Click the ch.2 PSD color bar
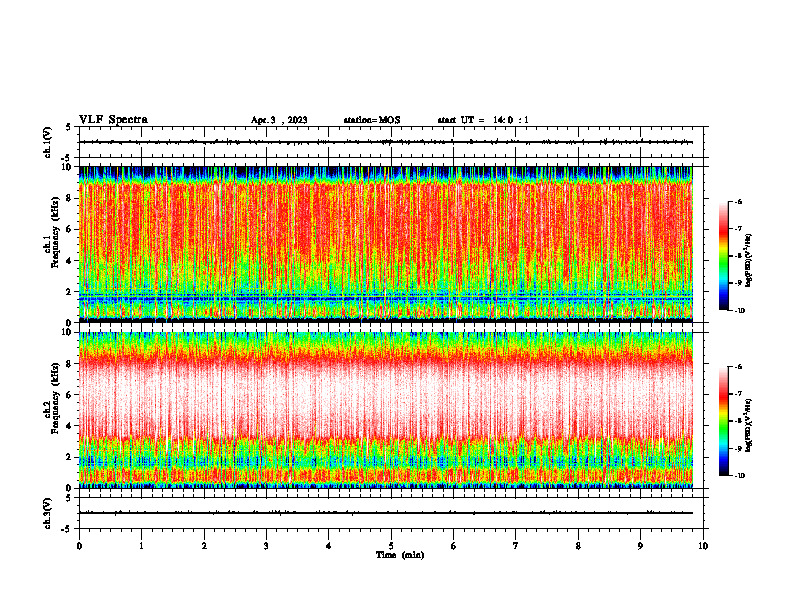Image resolution: width=792 pixels, height=612 pixels. coord(723,421)
